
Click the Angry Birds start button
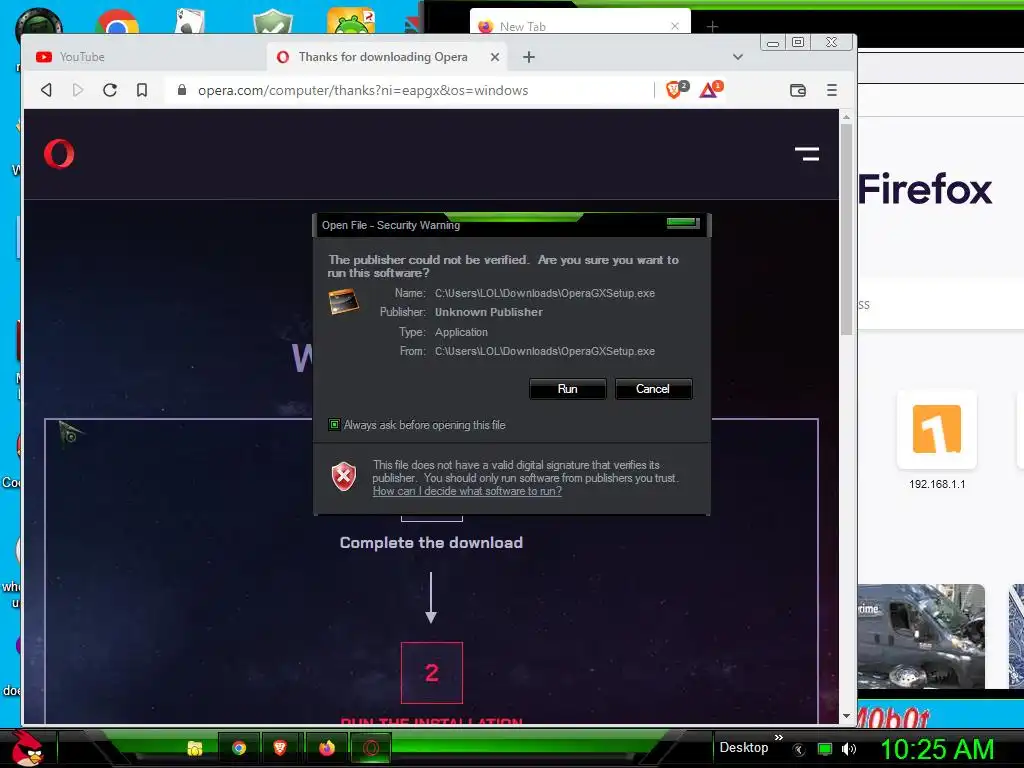27,748
